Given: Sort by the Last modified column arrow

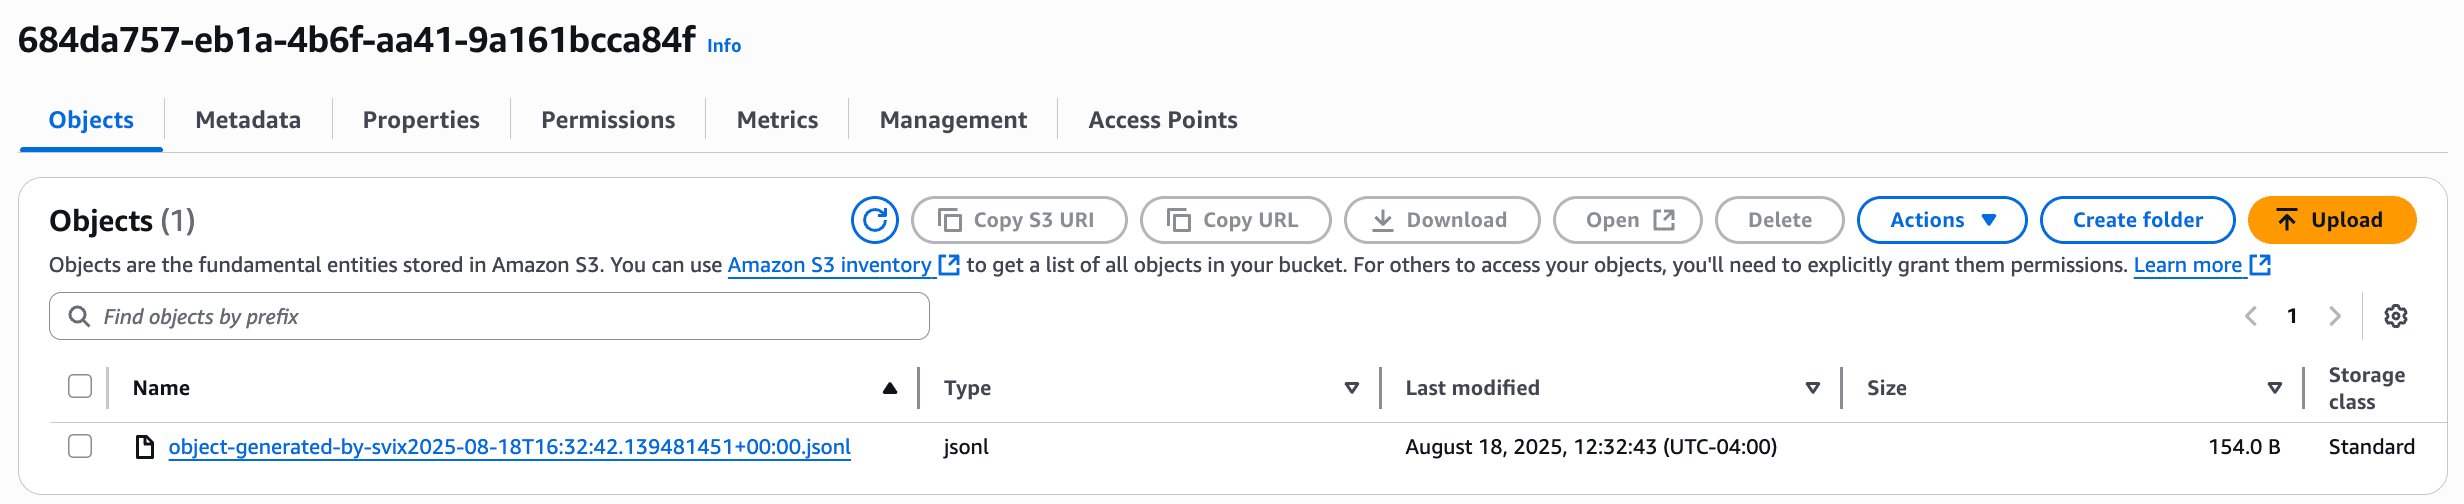Looking at the screenshot, I should [x=1812, y=388].
